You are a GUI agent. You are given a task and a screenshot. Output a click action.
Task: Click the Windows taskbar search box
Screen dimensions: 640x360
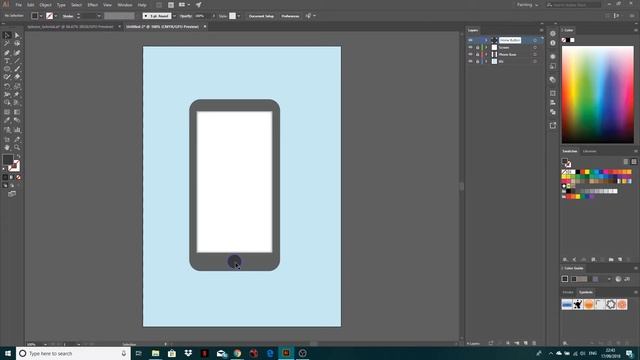tap(73, 353)
